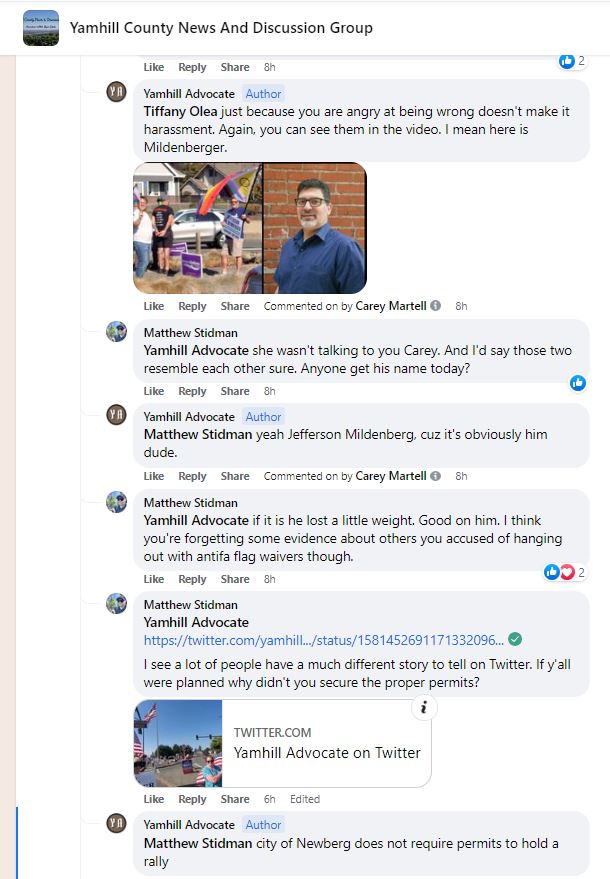Screen dimensions: 610x879
Task: Open link info icon on Twitter preview card
Action: [424, 707]
